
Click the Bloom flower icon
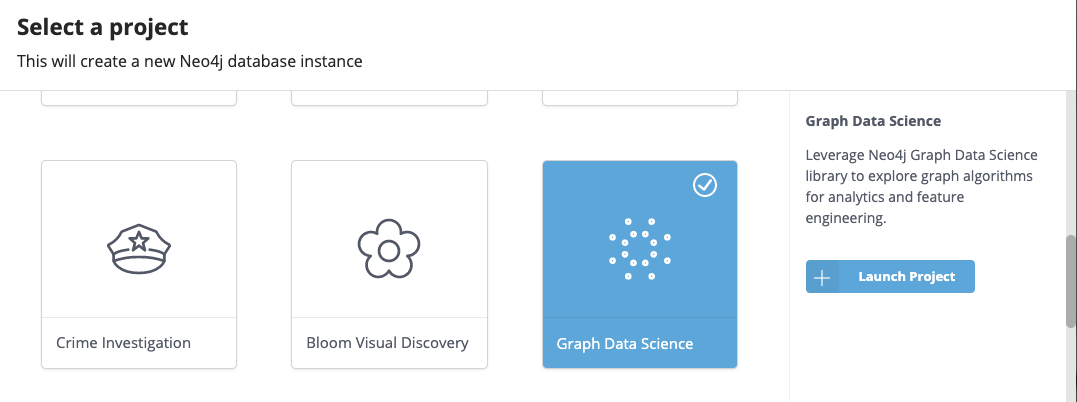point(389,248)
